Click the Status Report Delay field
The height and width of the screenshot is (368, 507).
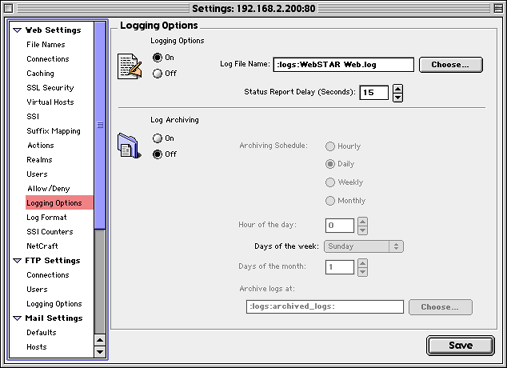tap(374, 92)
